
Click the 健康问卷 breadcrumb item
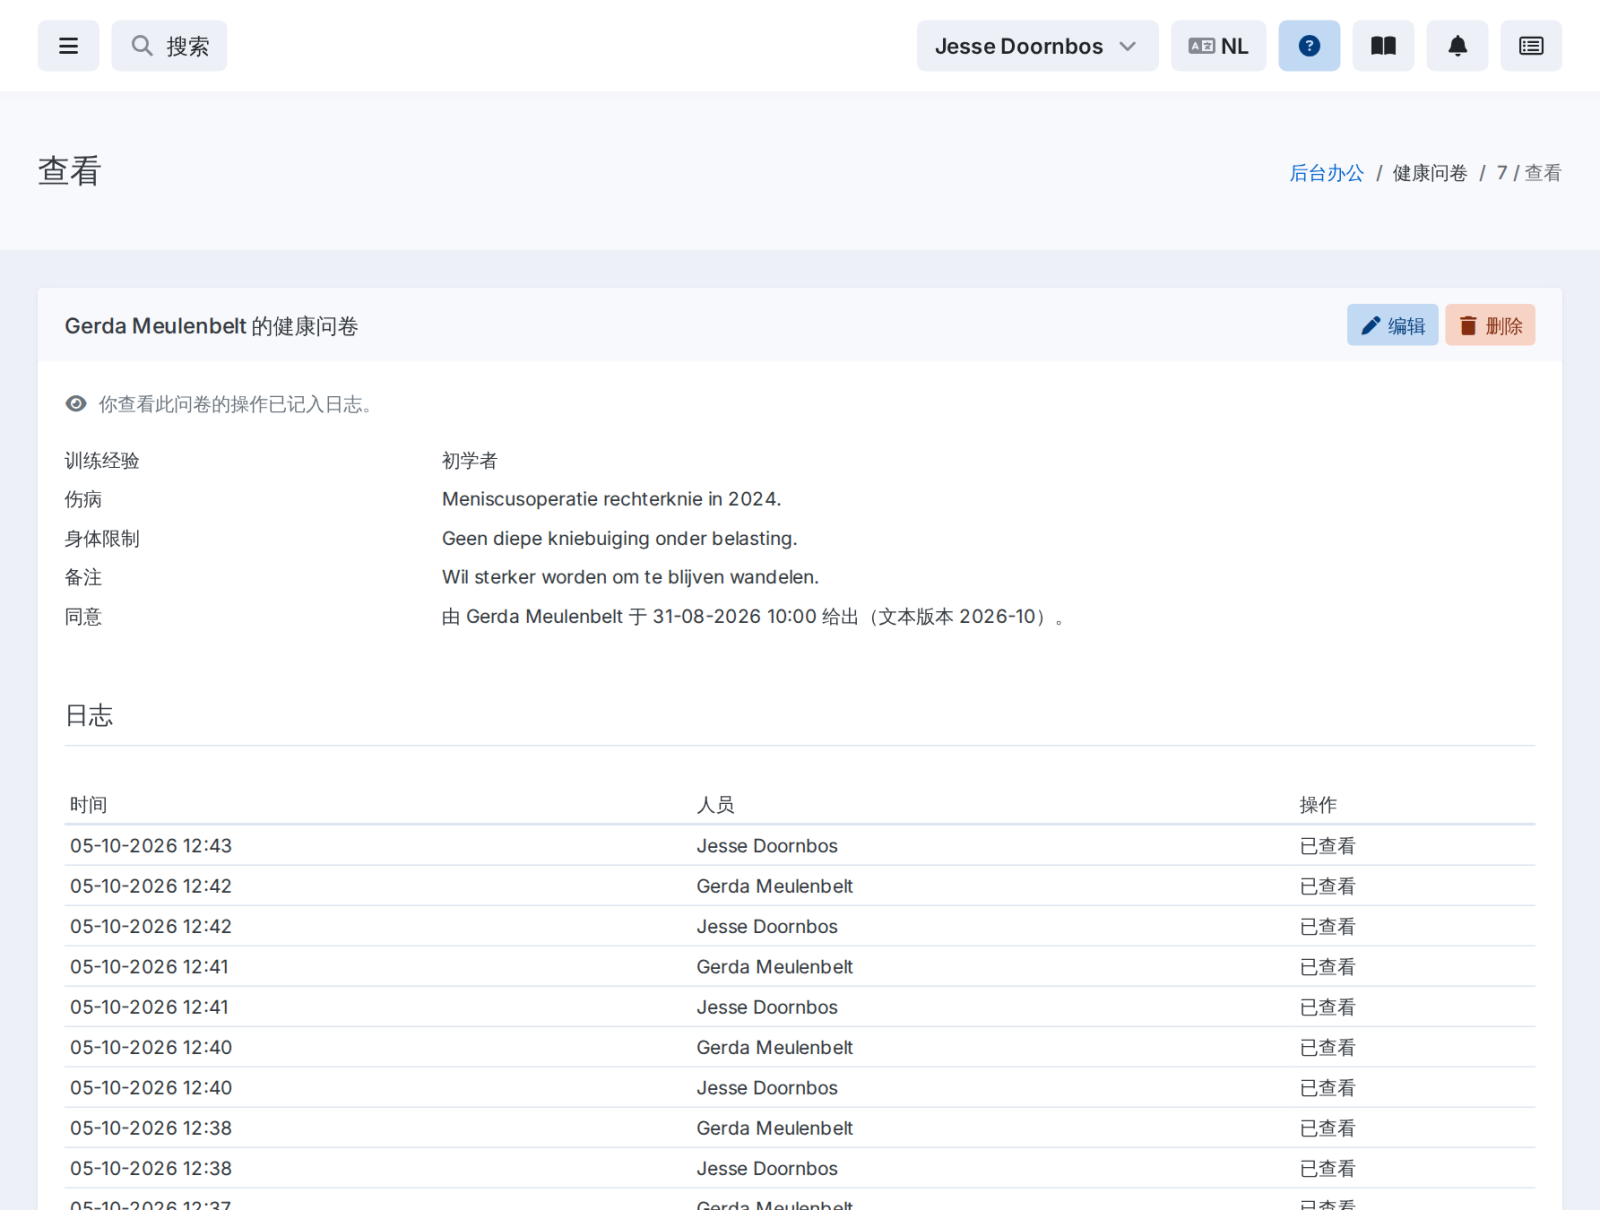point(1430,173)
